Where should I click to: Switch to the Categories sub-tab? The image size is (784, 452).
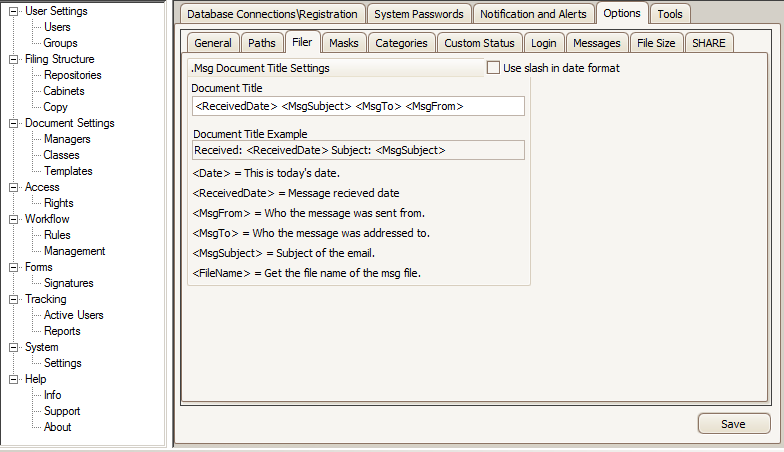point(401,43)
